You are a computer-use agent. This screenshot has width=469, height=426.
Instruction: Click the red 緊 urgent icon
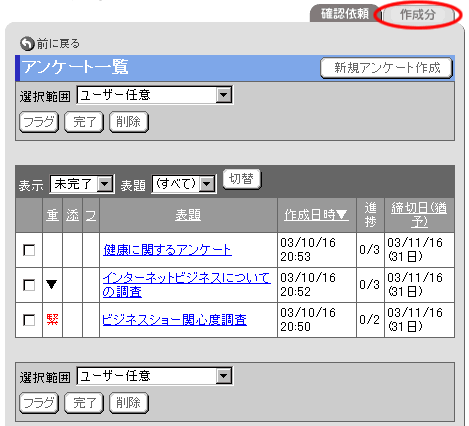pos(53,319)
